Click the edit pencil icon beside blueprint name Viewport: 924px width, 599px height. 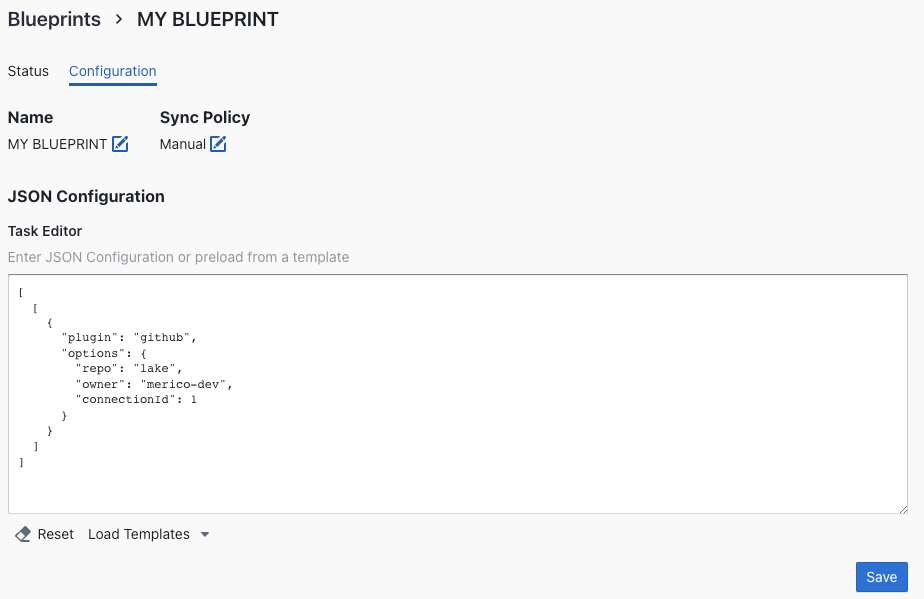pos(120,144)
